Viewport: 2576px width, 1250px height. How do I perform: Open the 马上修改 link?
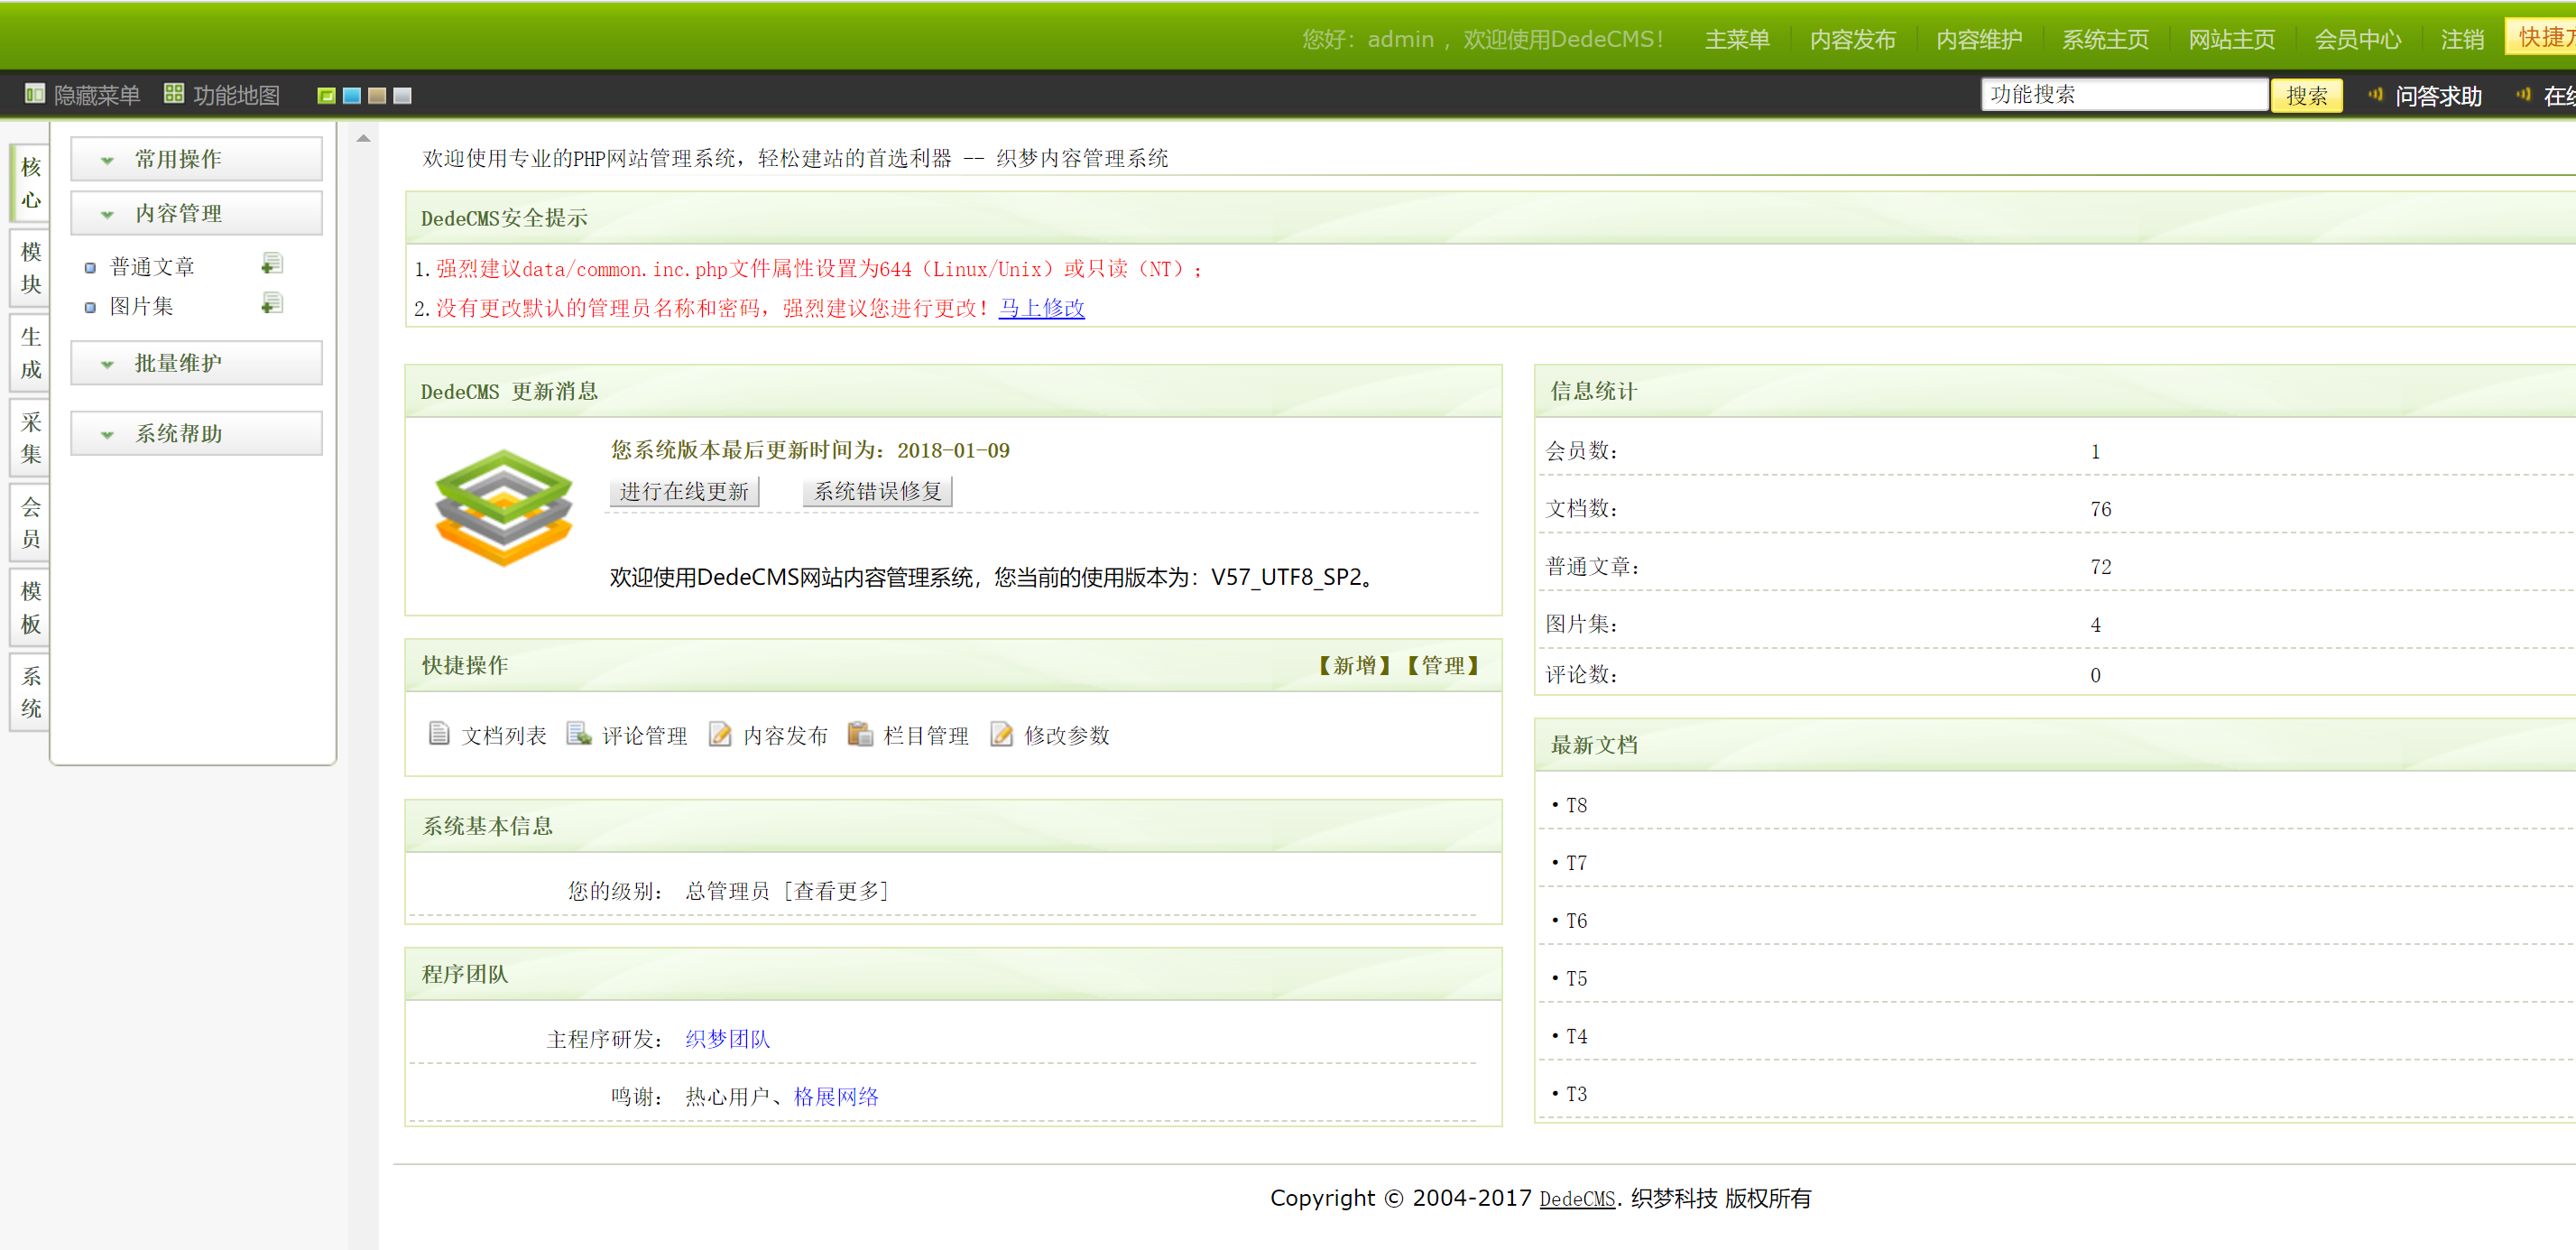pos(1041,308)
